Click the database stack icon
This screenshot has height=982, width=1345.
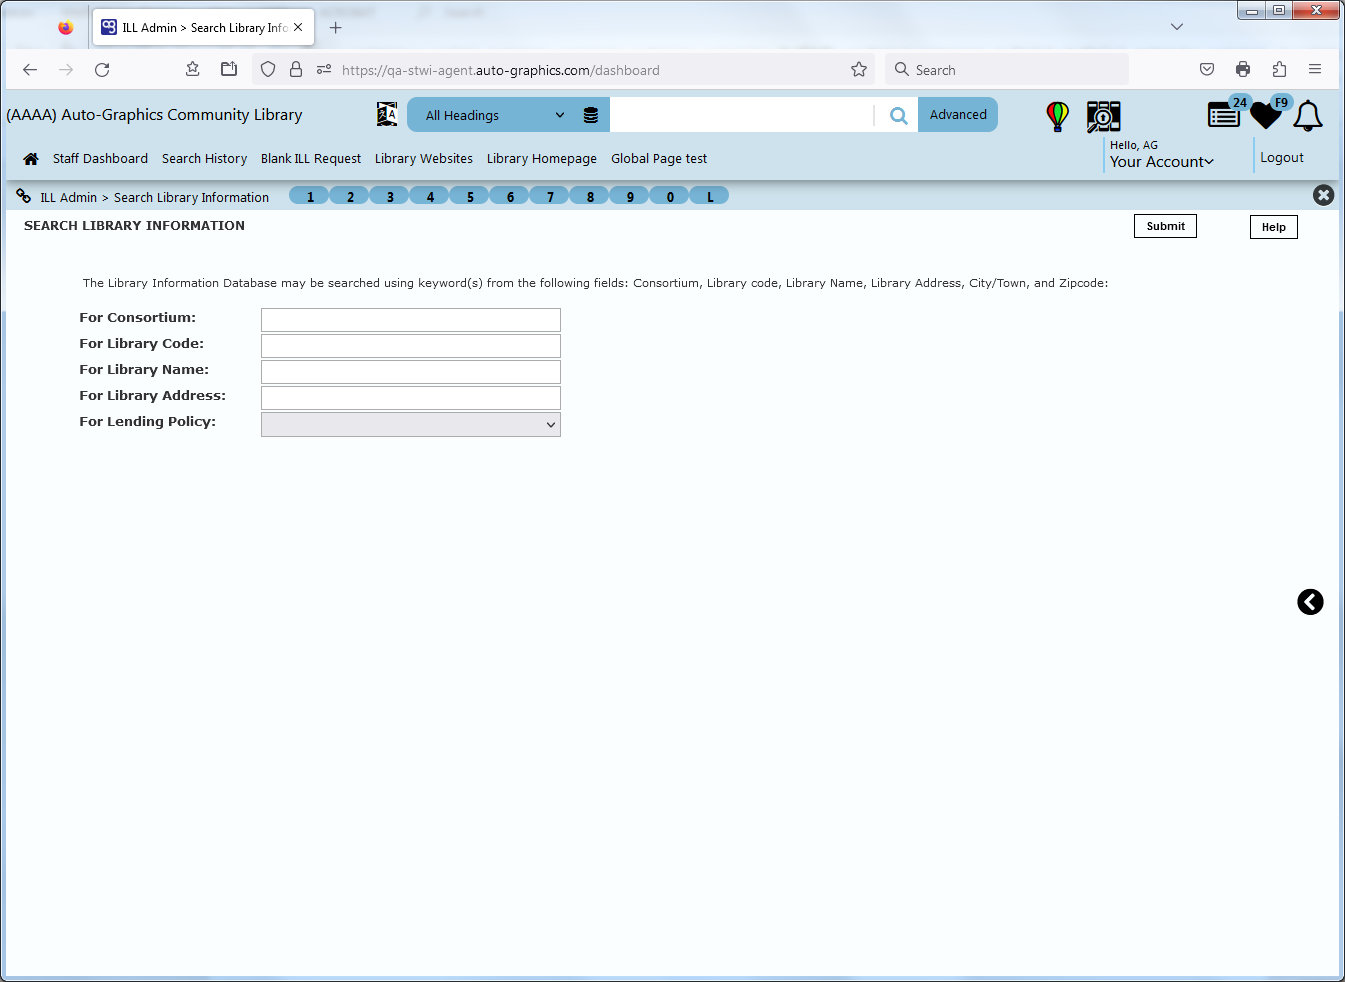[591, 115]
